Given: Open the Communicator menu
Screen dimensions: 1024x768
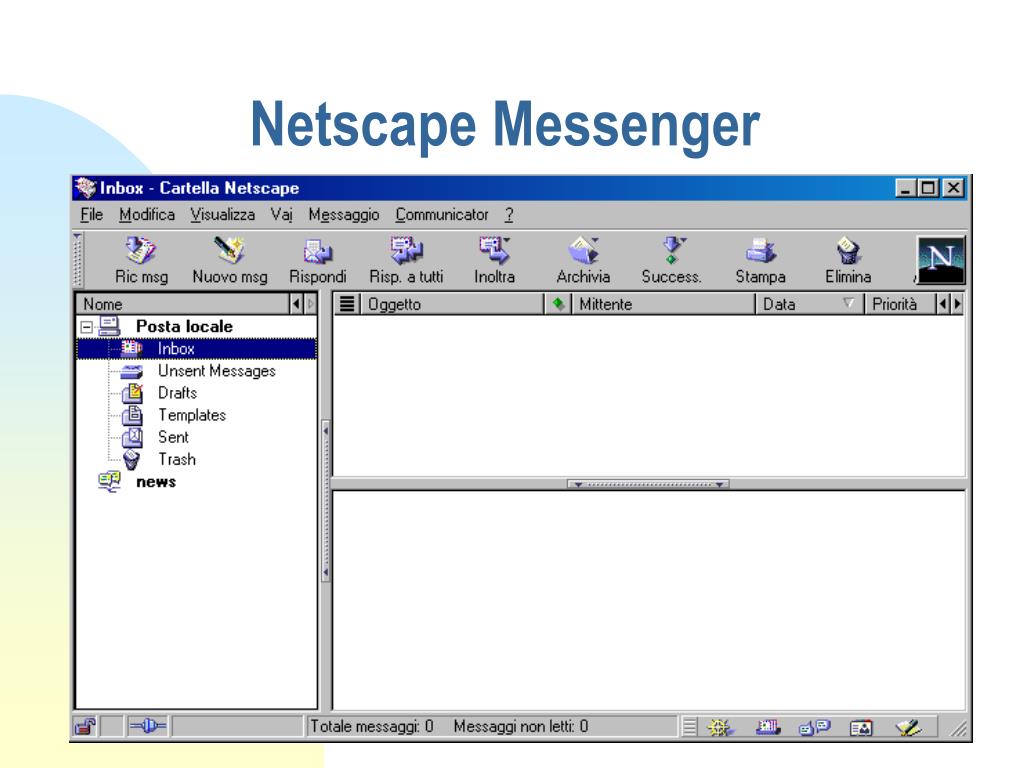Looking at the screenshot, I should coord(442,215).
